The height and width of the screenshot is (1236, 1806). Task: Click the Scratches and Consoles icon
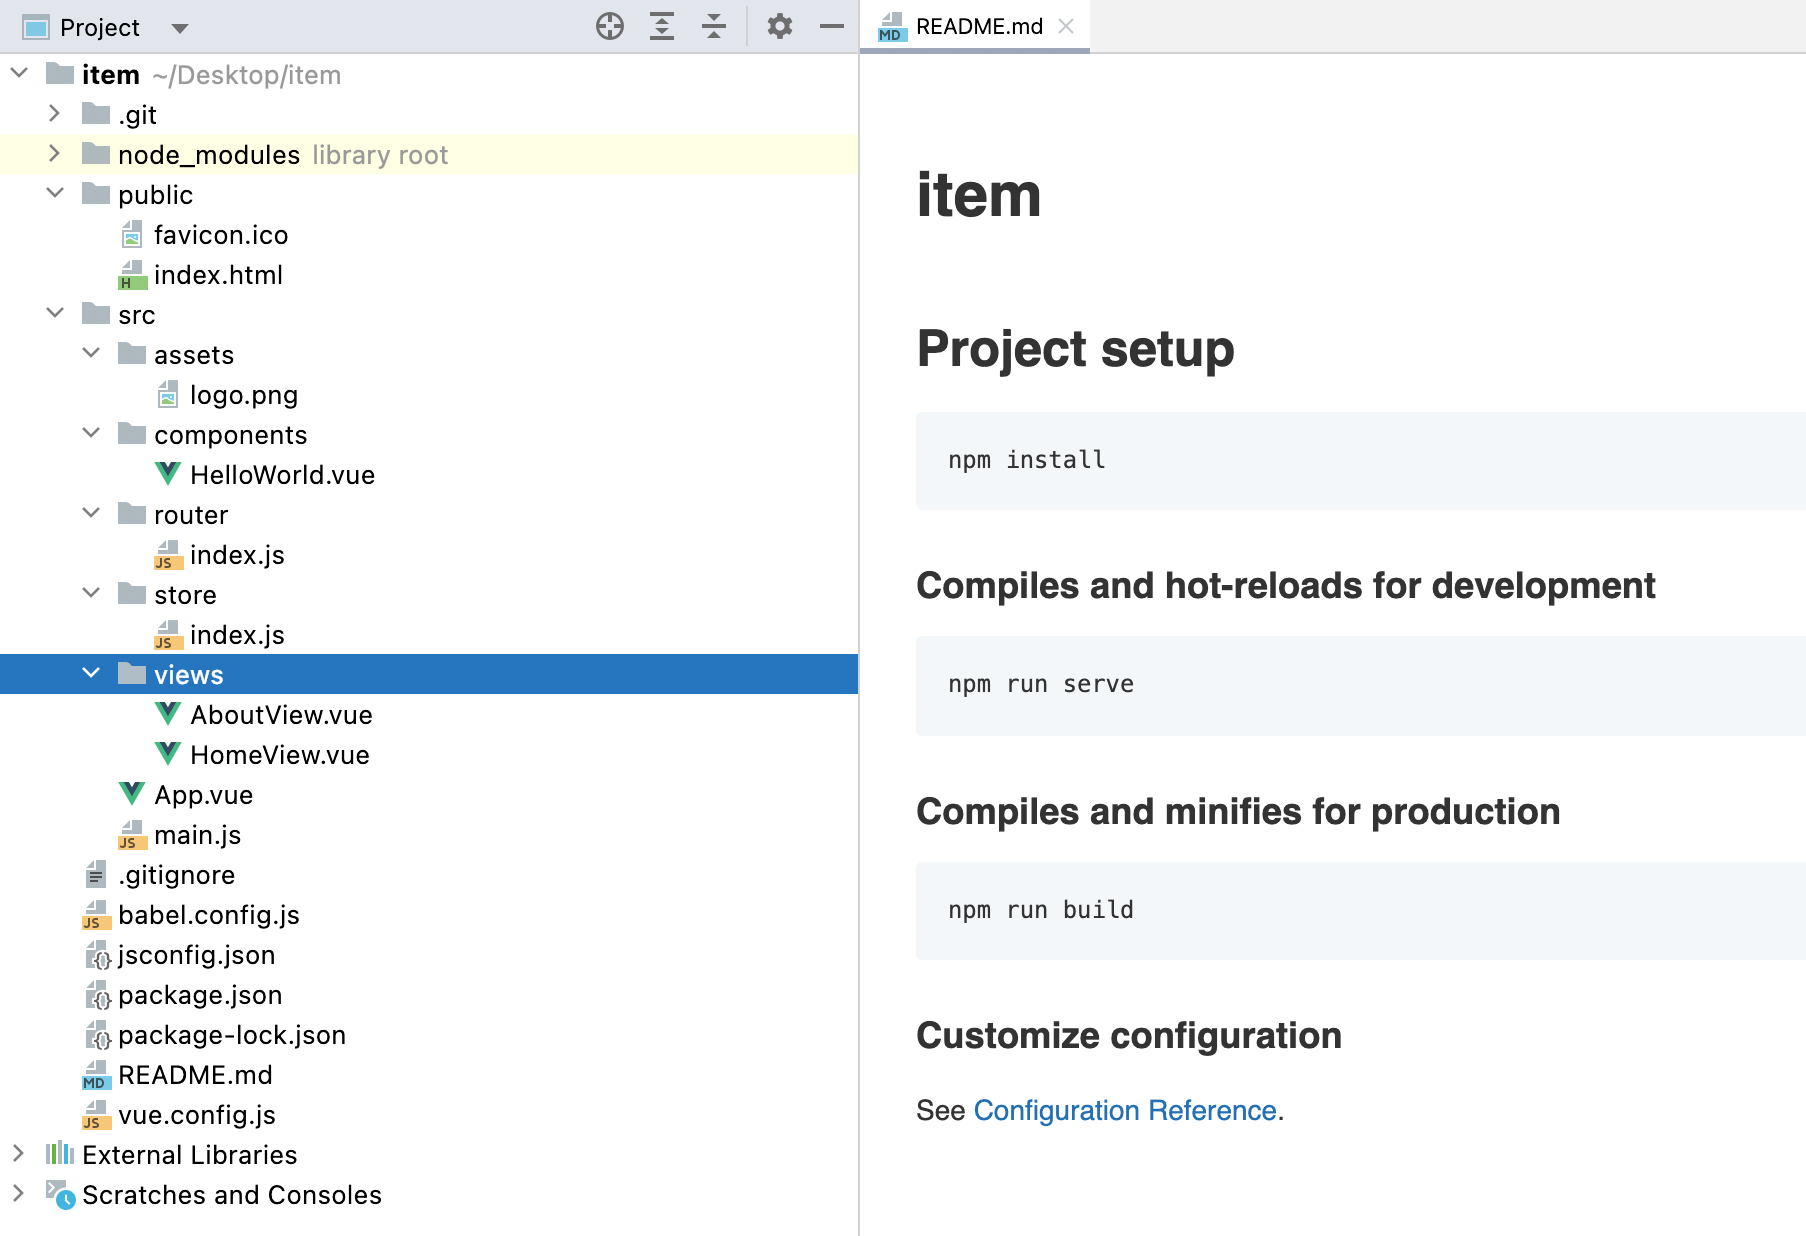pos(60,1194)
